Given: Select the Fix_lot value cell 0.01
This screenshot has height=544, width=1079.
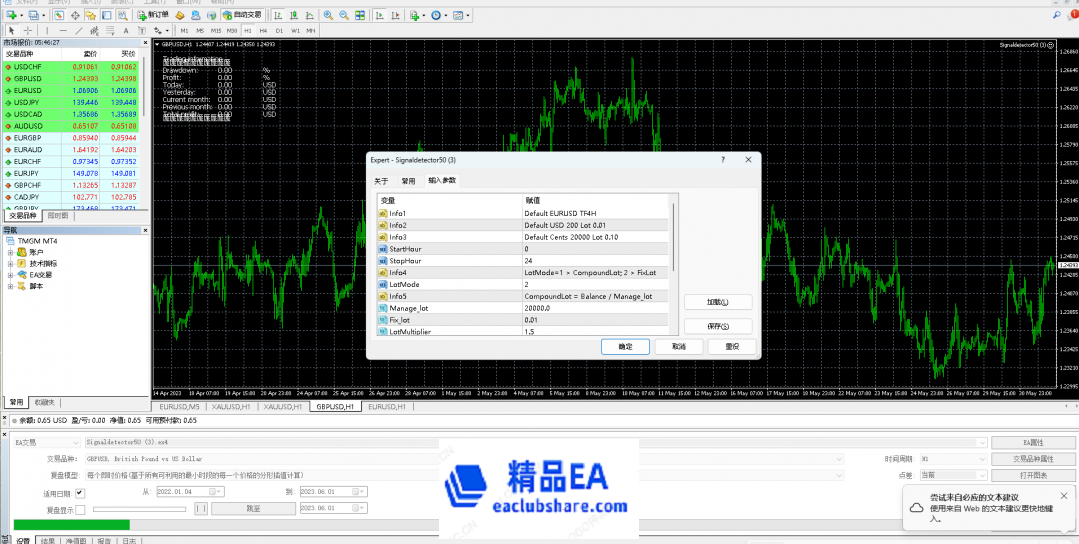Looking at the screenshot, I should (597, 320).
